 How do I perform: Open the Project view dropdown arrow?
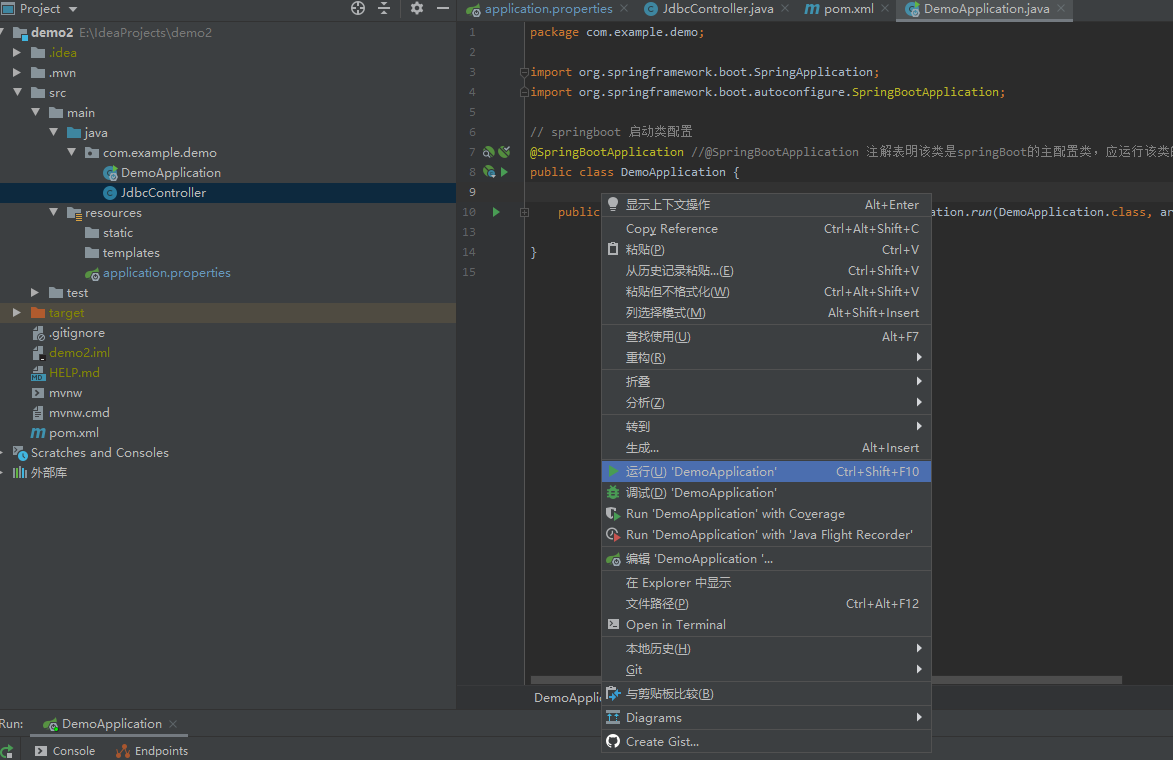coord(73,9)
